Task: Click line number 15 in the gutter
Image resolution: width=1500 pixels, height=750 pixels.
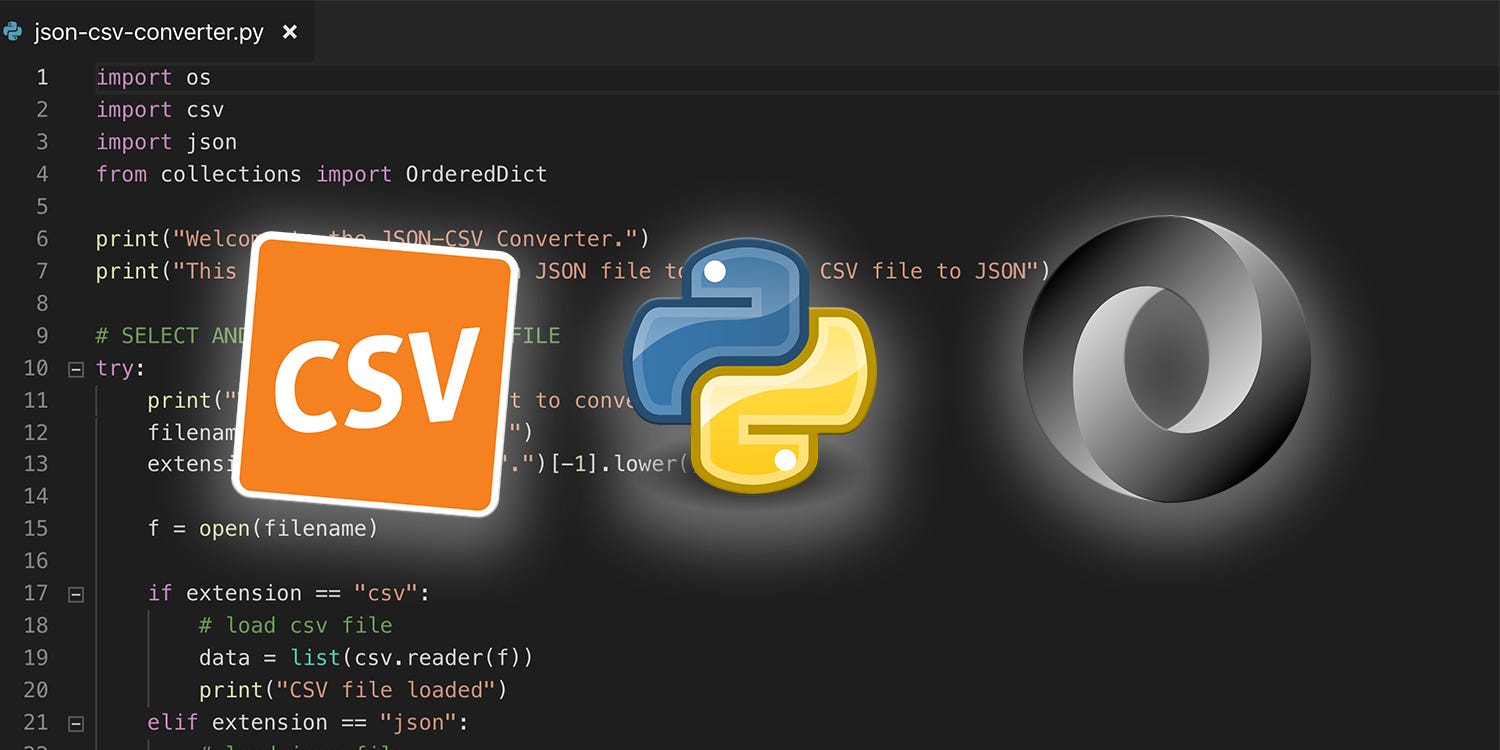Action: pyautogui.click(x=36, y=528)
